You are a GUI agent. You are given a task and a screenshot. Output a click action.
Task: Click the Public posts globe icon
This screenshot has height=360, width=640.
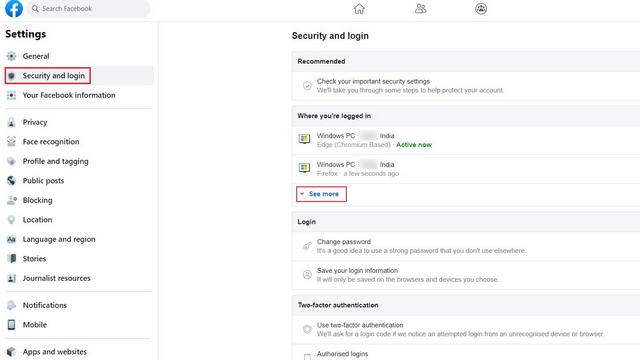tap(11, 180)
